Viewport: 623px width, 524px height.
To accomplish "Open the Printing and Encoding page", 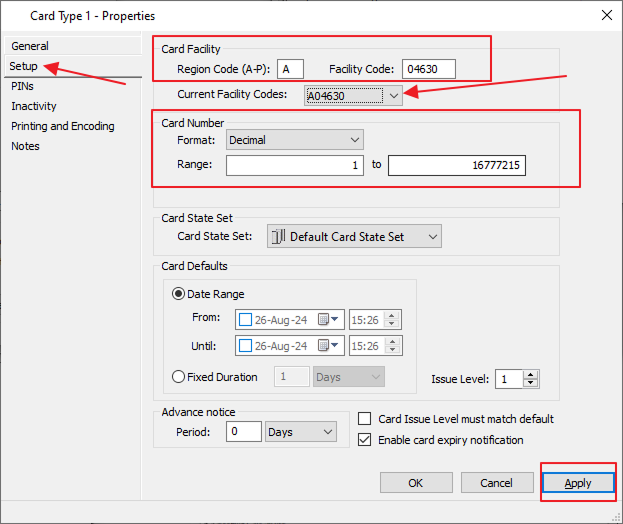I will (x=62, y=126).
